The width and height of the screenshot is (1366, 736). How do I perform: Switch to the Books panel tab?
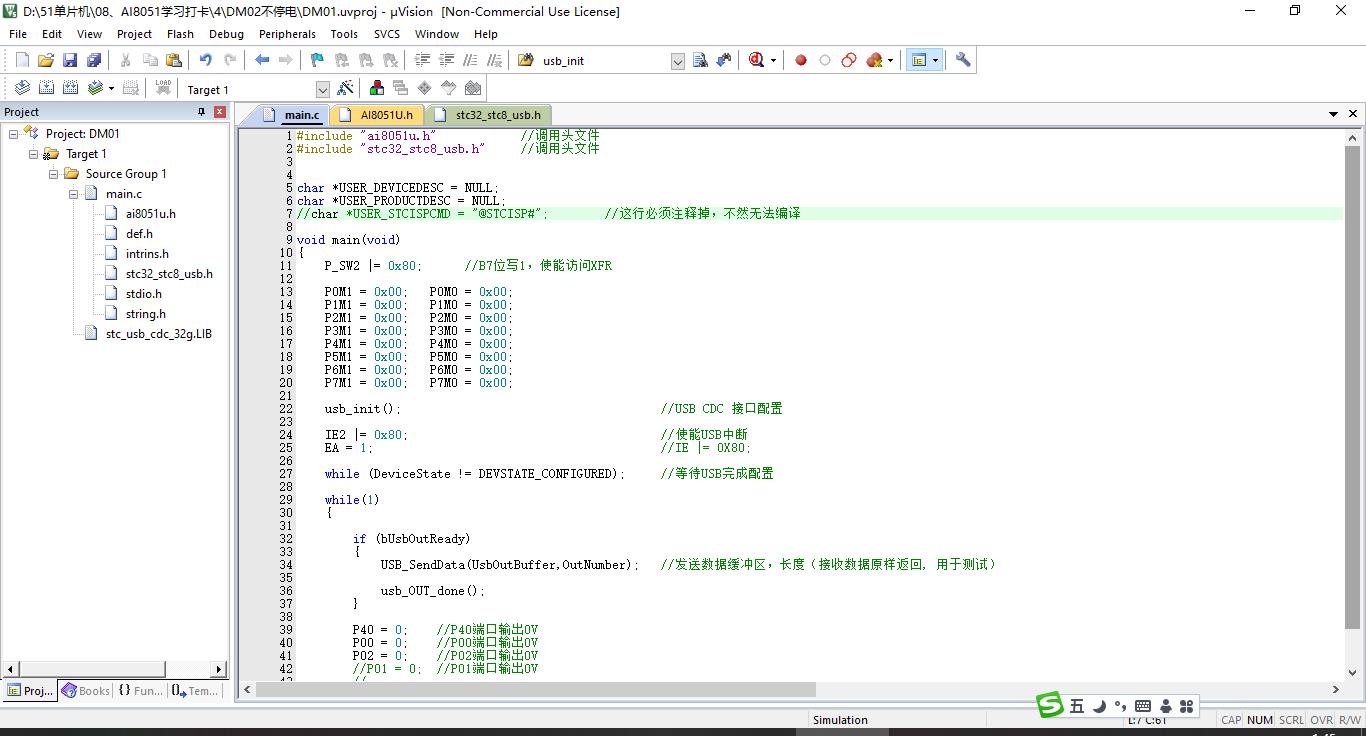pos(86,691)
